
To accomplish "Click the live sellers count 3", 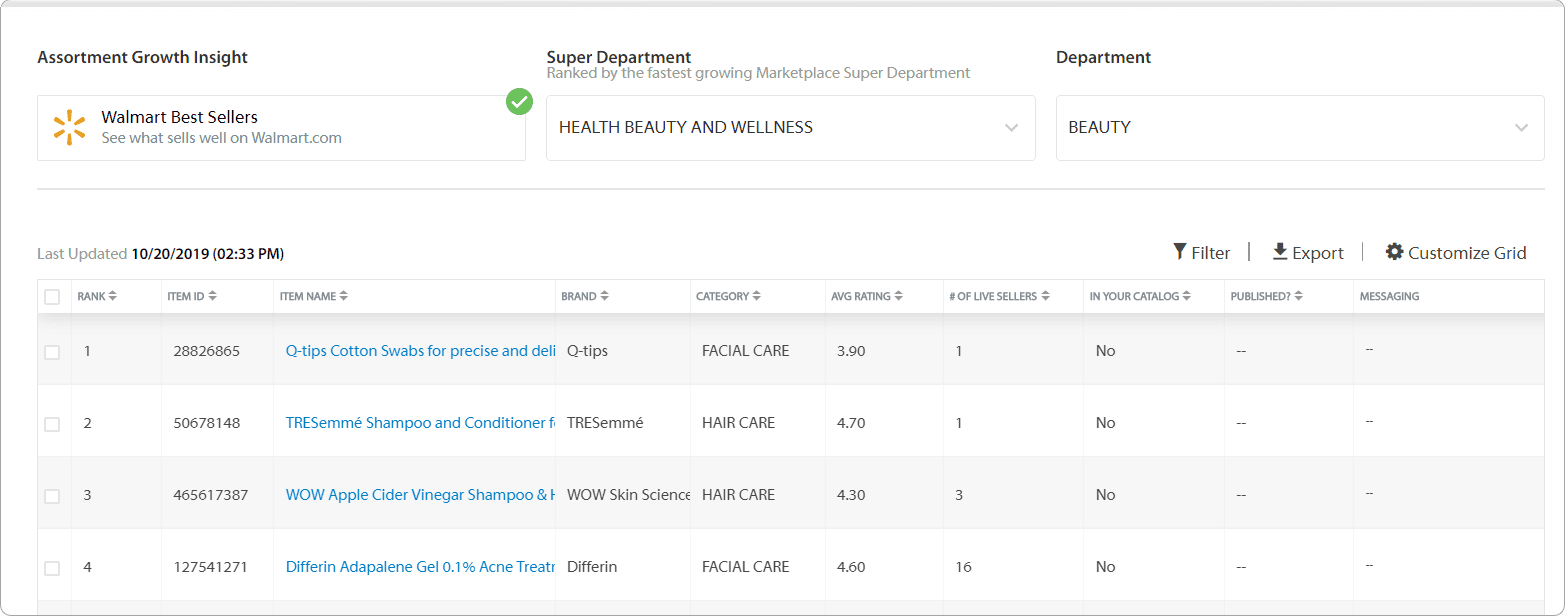I will [959, 495].
